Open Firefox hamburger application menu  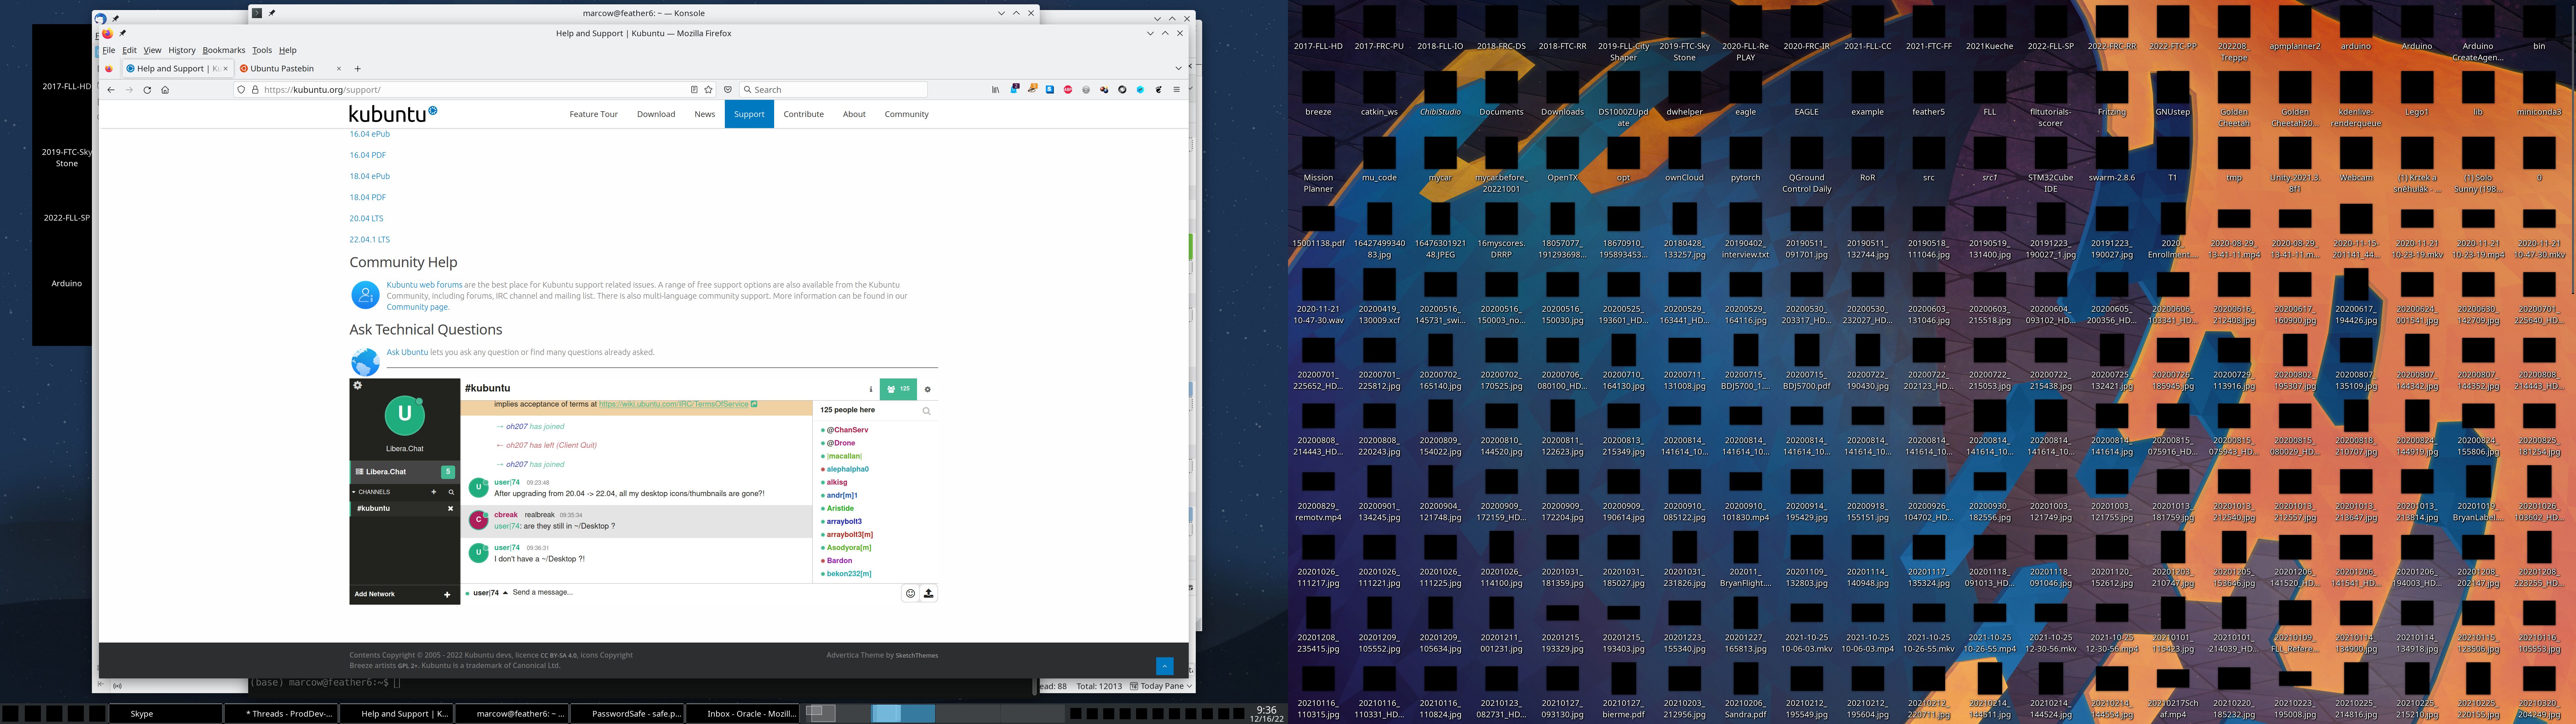pos(1177,90)
